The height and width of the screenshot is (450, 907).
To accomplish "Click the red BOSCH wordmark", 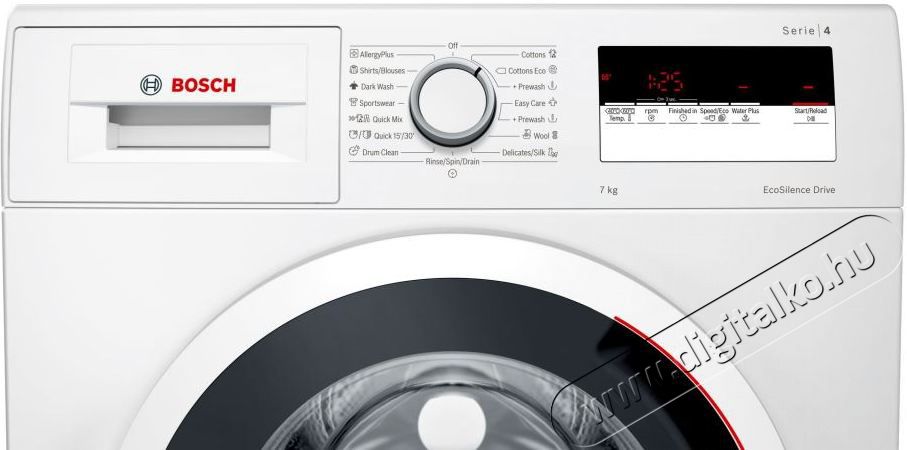I will pyautogui.click(x=204, y=86).
